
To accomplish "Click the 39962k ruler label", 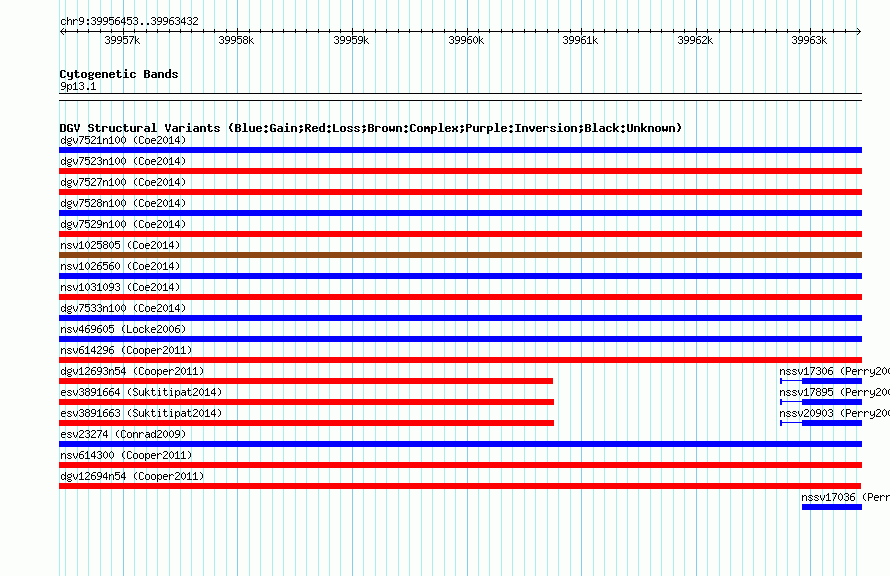I will click(695, 40).
